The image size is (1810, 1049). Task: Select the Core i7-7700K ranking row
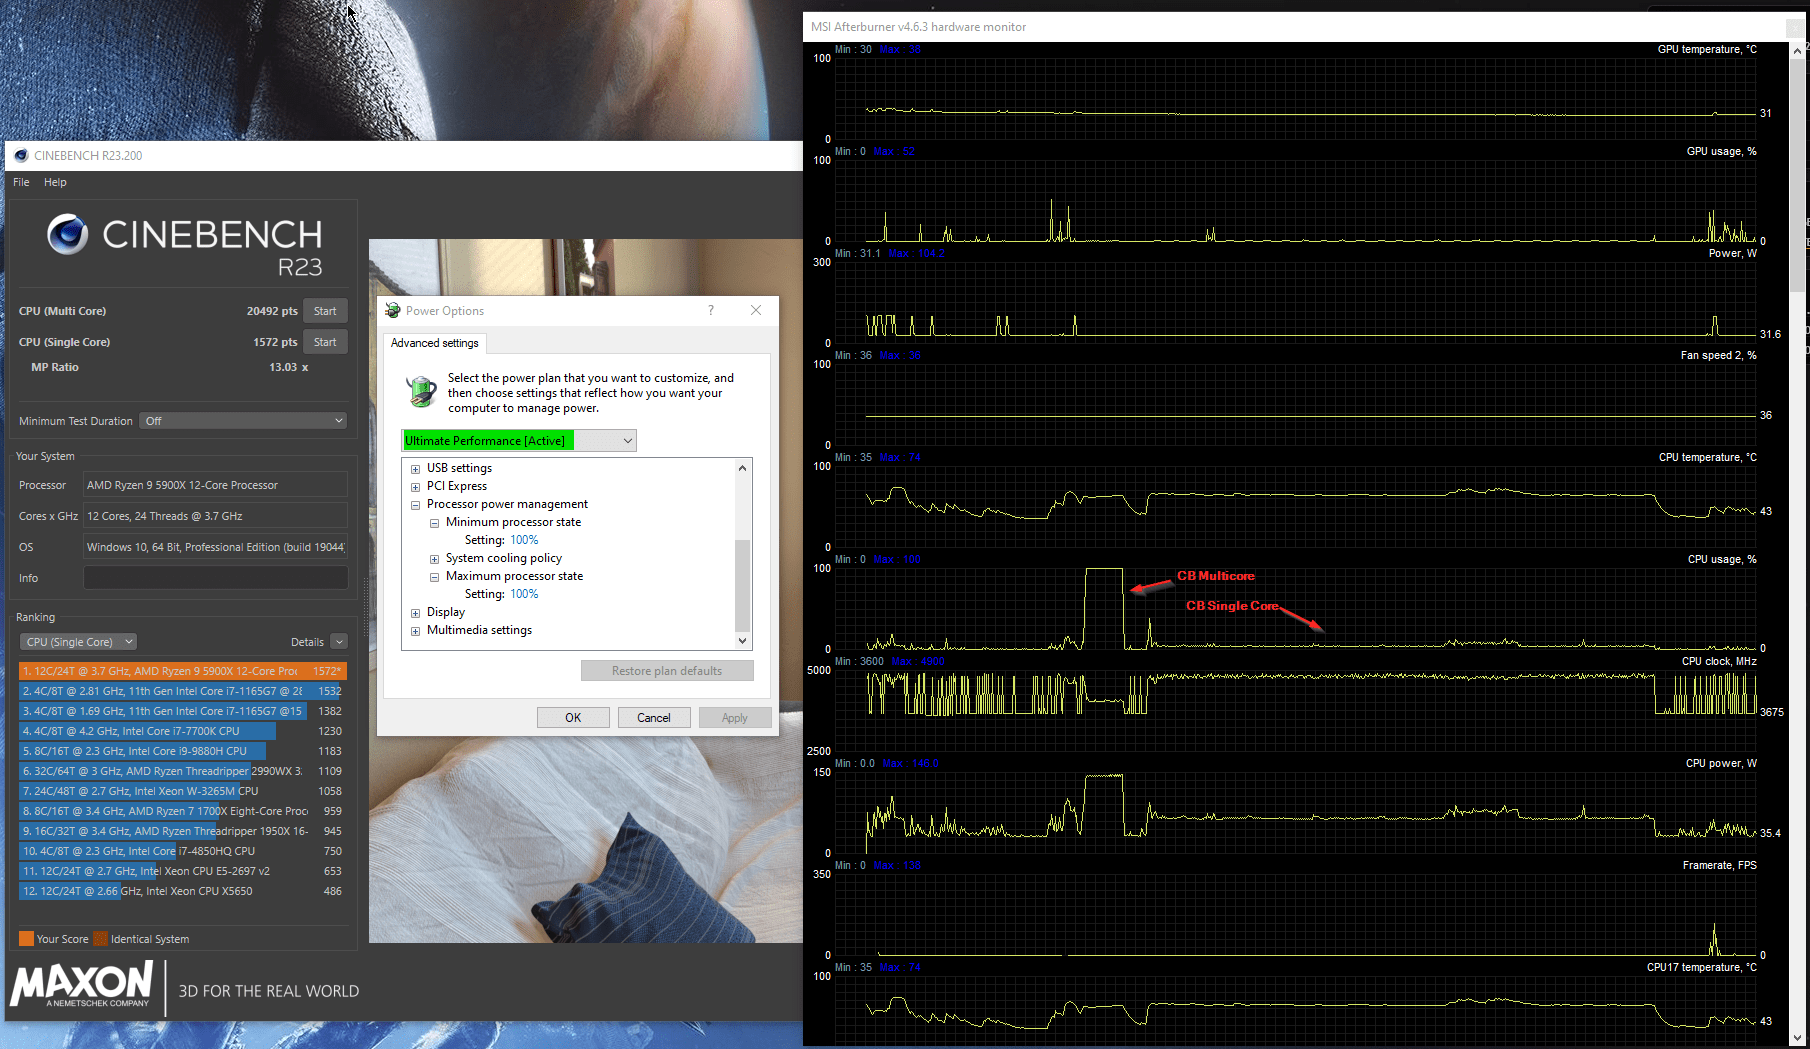[x=182, y=731]
